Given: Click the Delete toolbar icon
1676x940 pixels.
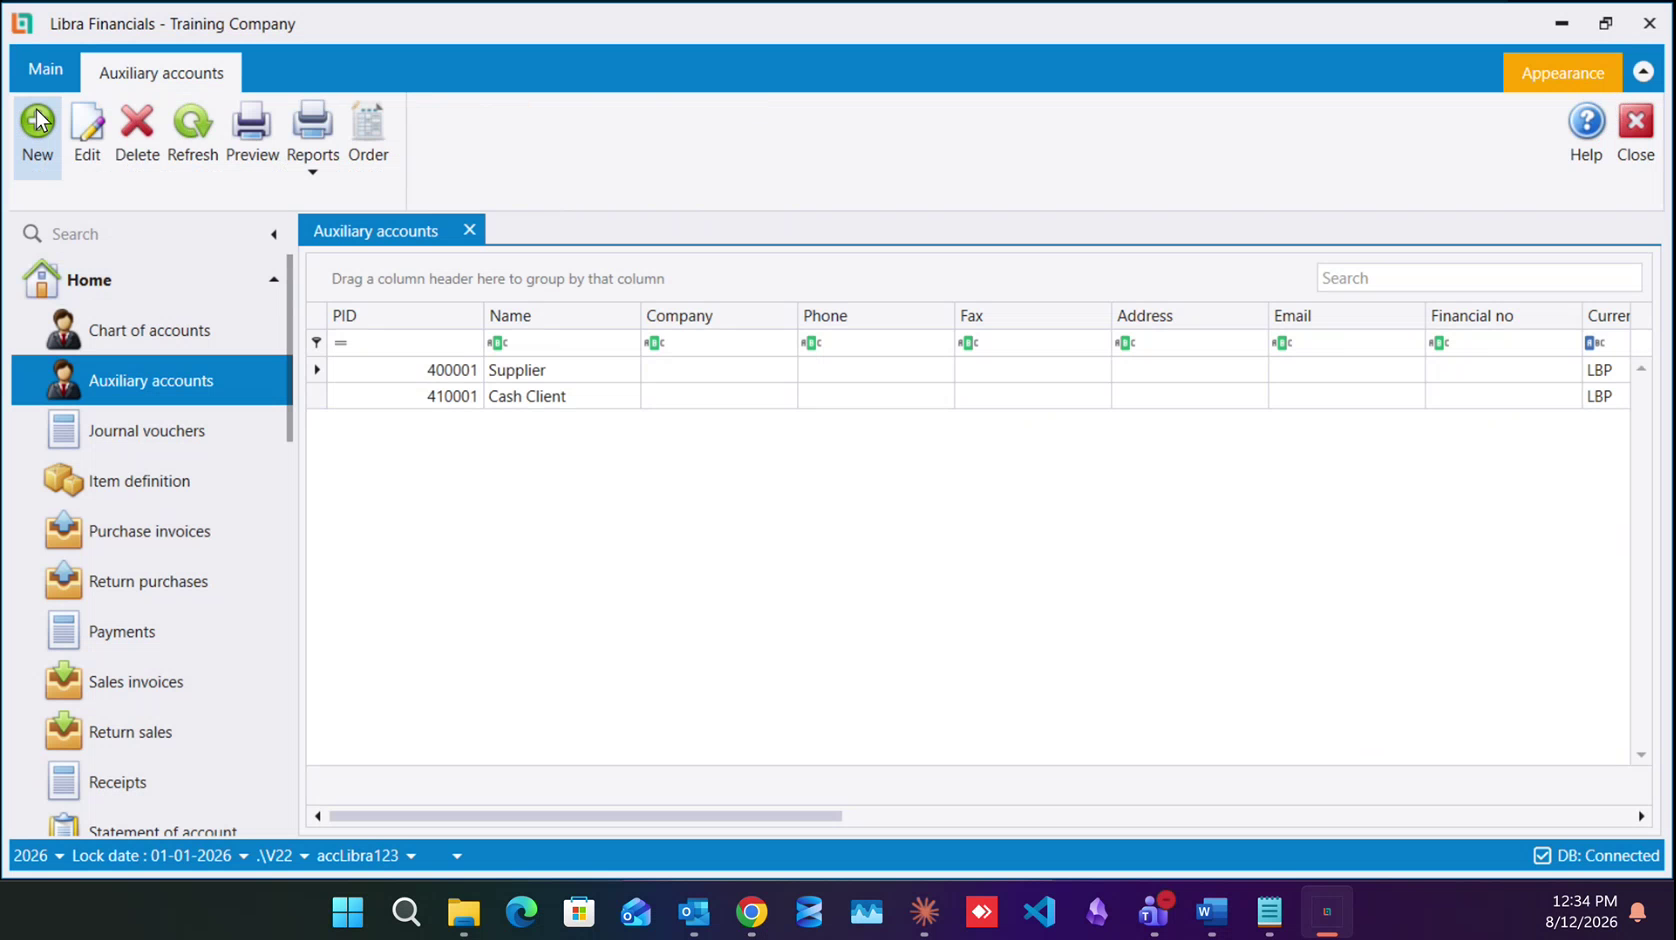Looking at the screenshot, I should point(137,122).
